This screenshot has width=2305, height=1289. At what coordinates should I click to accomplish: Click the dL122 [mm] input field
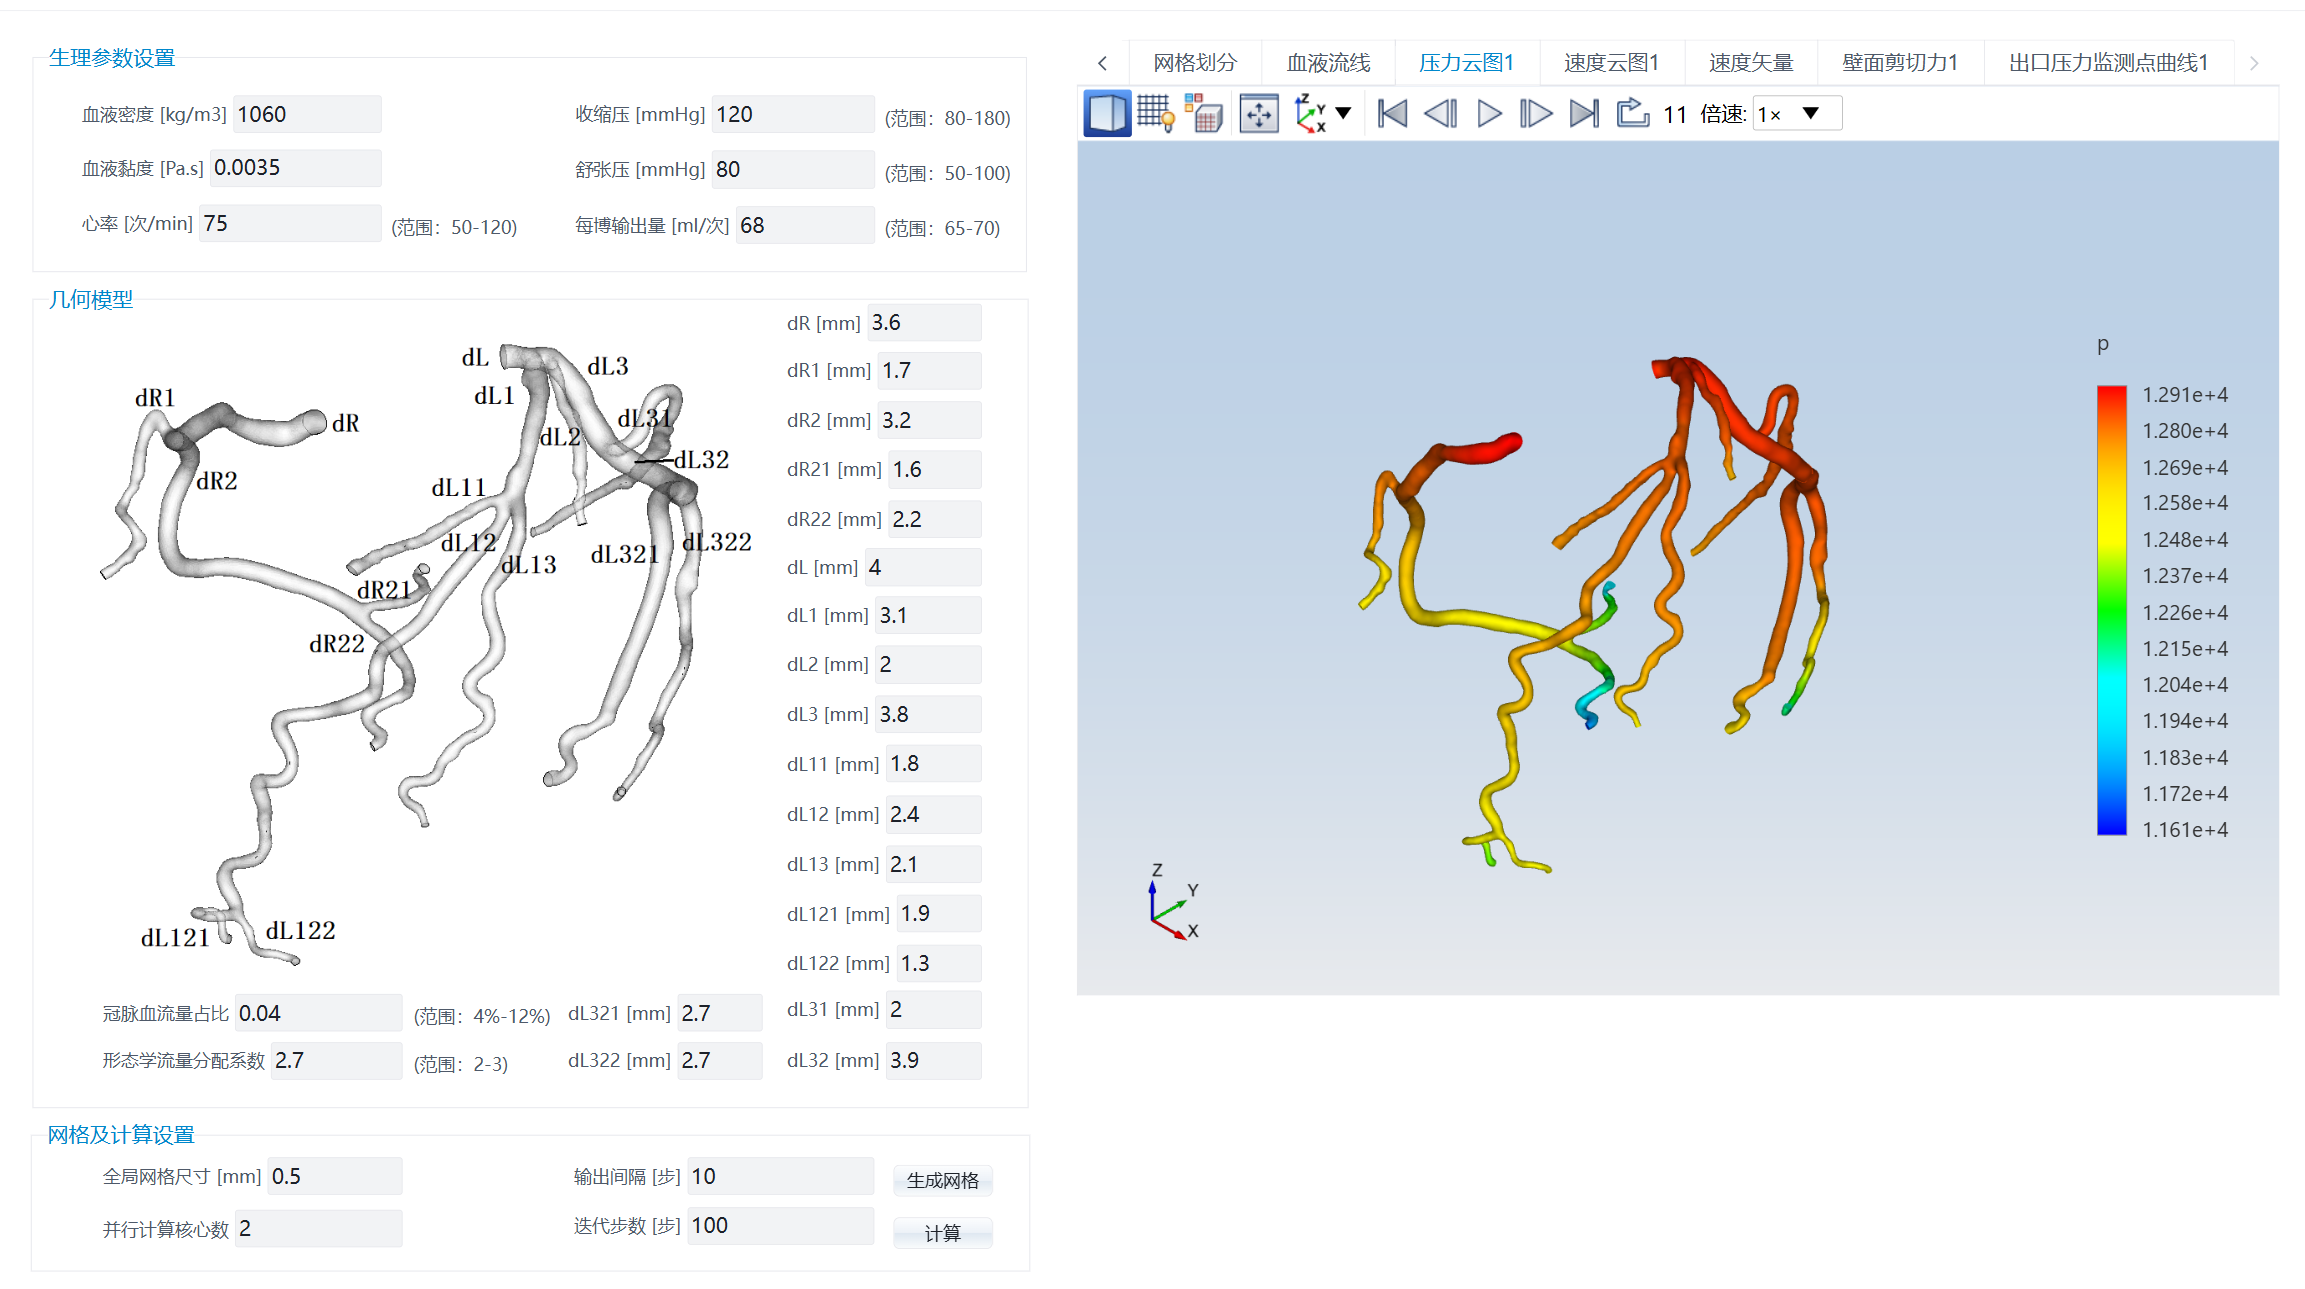[x=939, y=964]
